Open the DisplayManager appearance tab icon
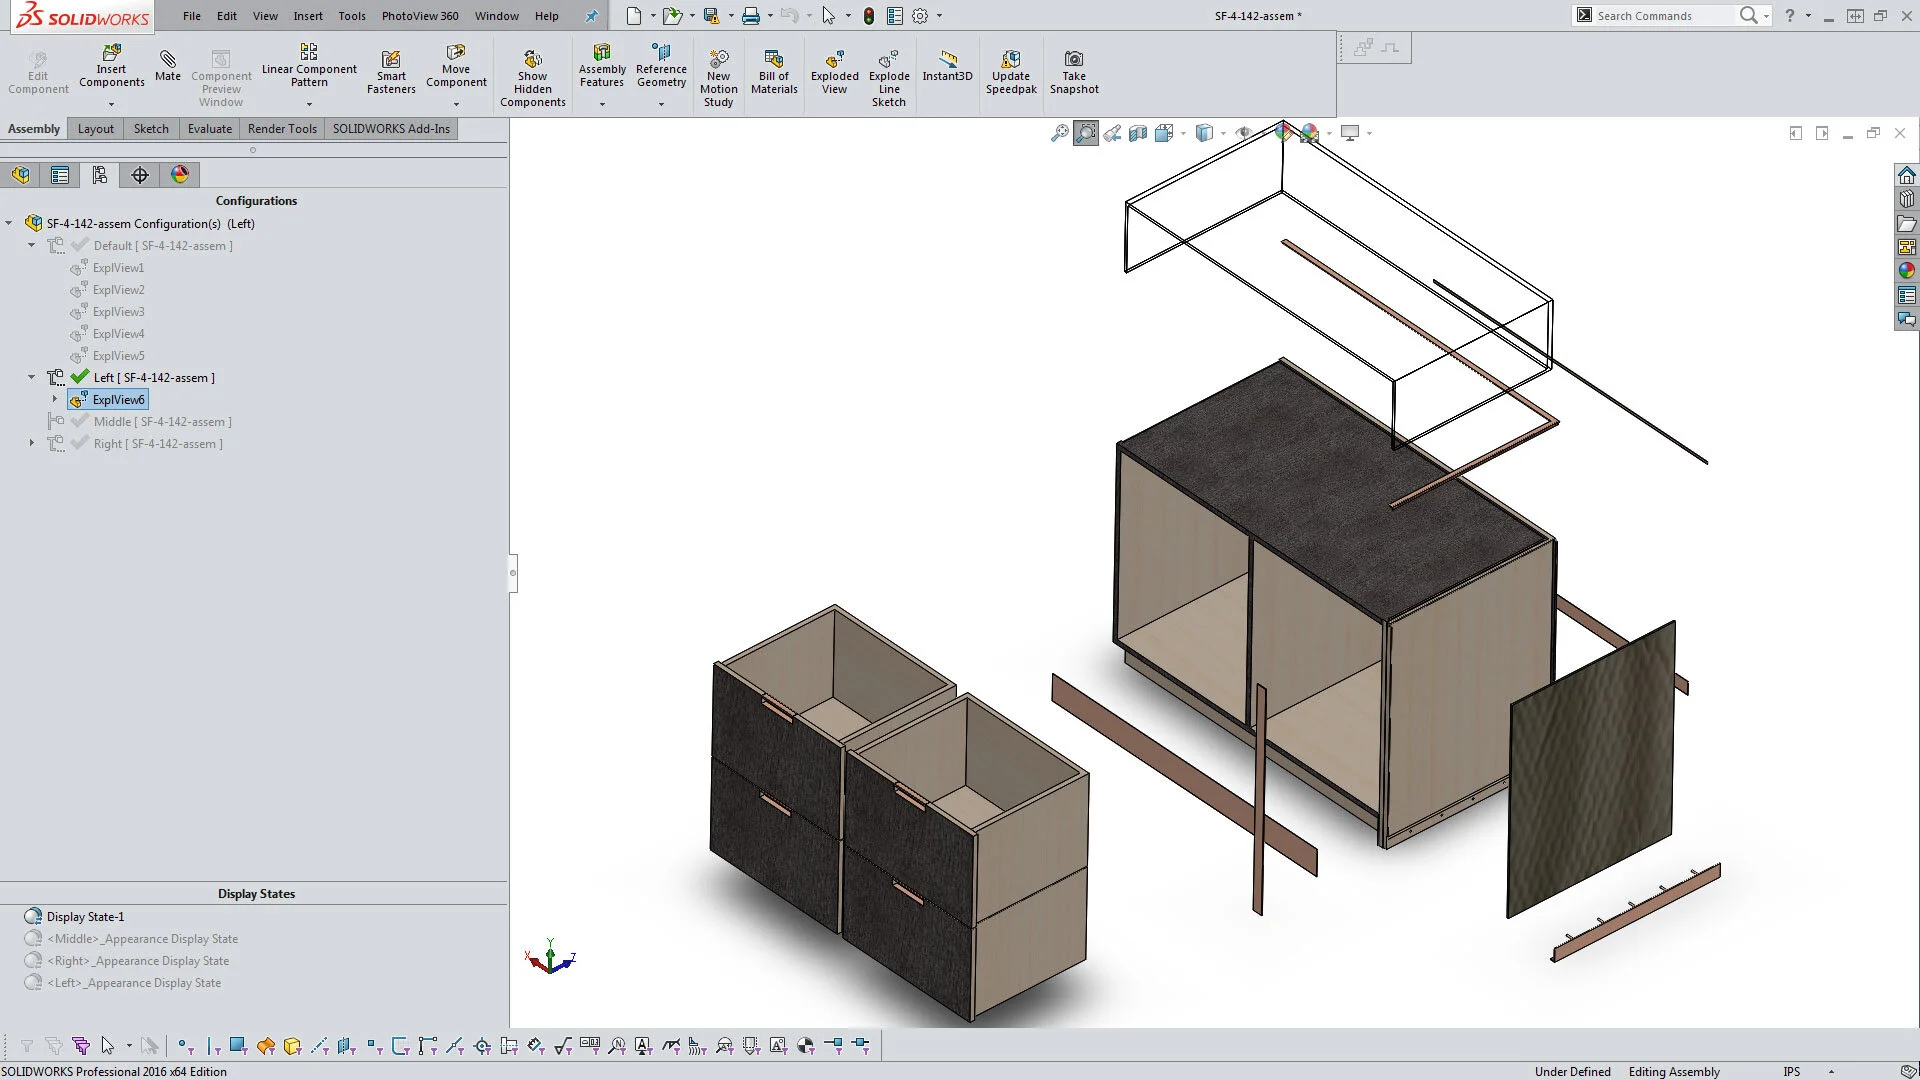This screenshot has width=1920, height=1080. (179, 175)
